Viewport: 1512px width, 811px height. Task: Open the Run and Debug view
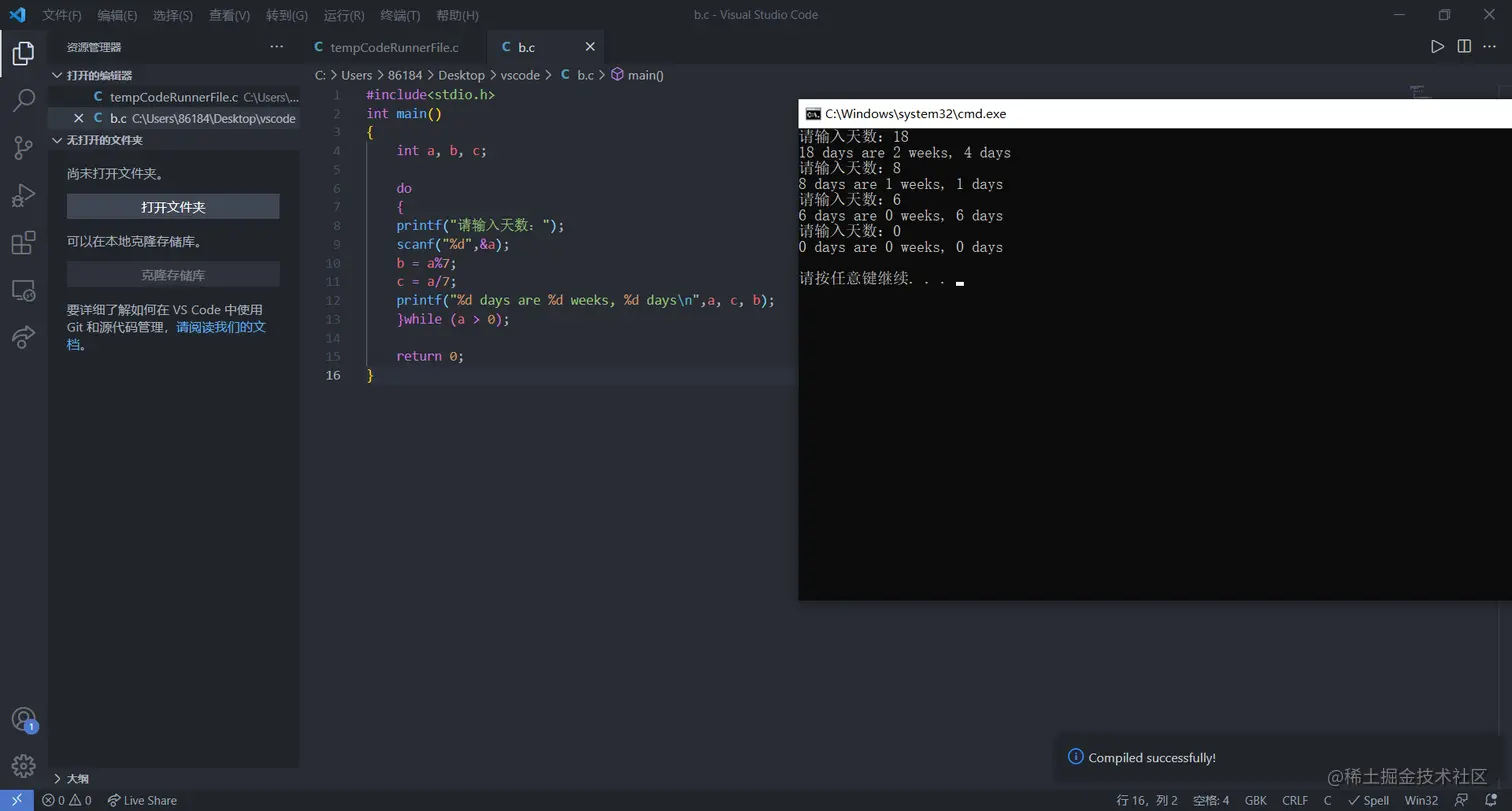[x=23, y=195]
